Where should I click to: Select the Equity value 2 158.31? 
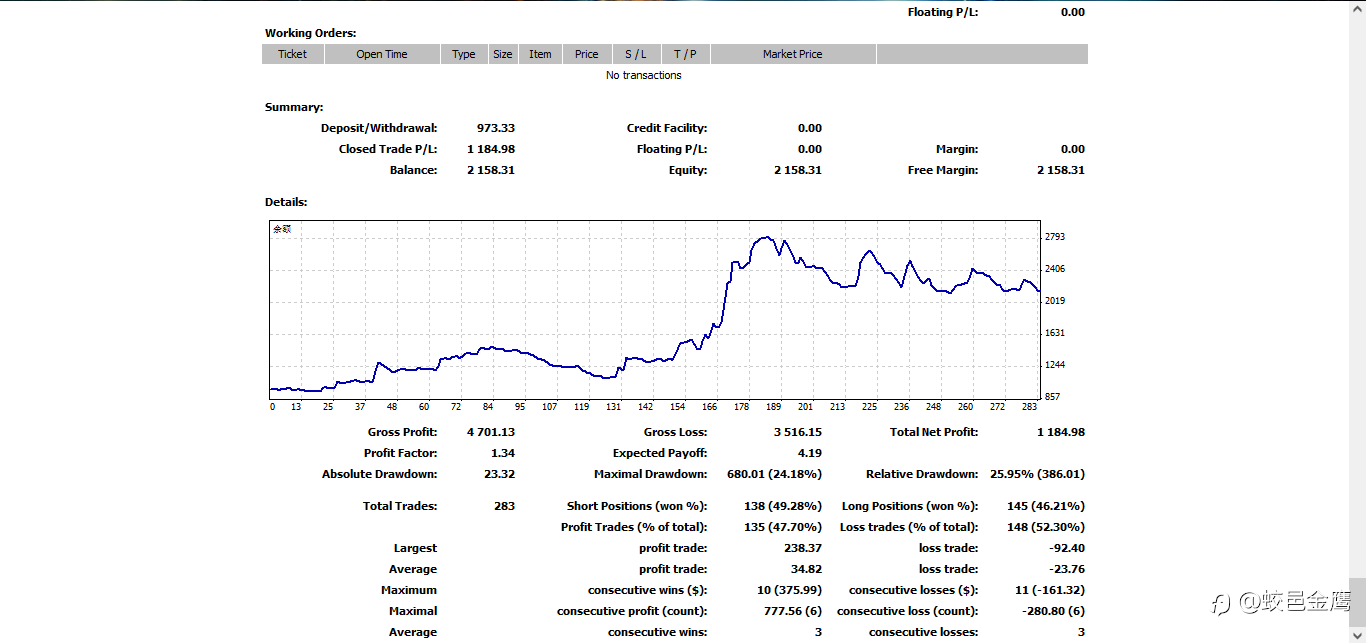click(798, 170)
